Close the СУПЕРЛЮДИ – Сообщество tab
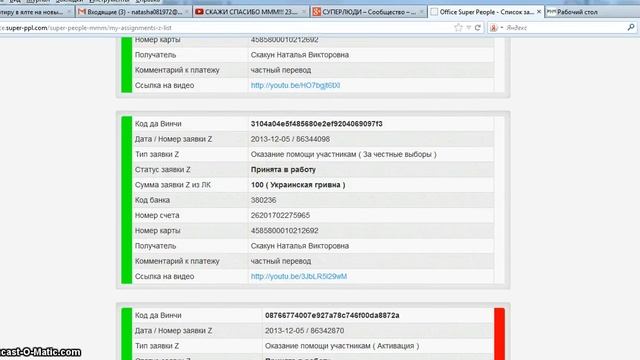 (421, 12)
